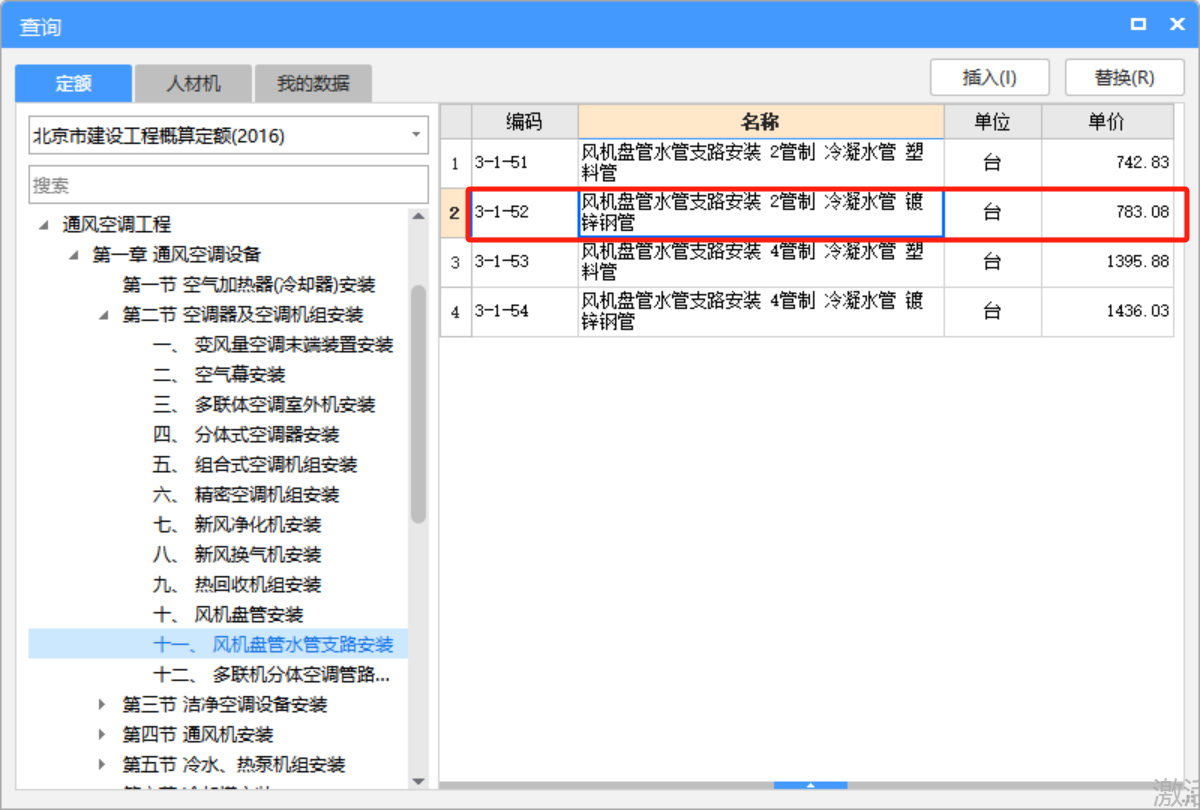Image resolution: width=1200 pixels, height=810 pixels.
Task: Expand 第四节 通风机安装 node
Action: [103, 735]
